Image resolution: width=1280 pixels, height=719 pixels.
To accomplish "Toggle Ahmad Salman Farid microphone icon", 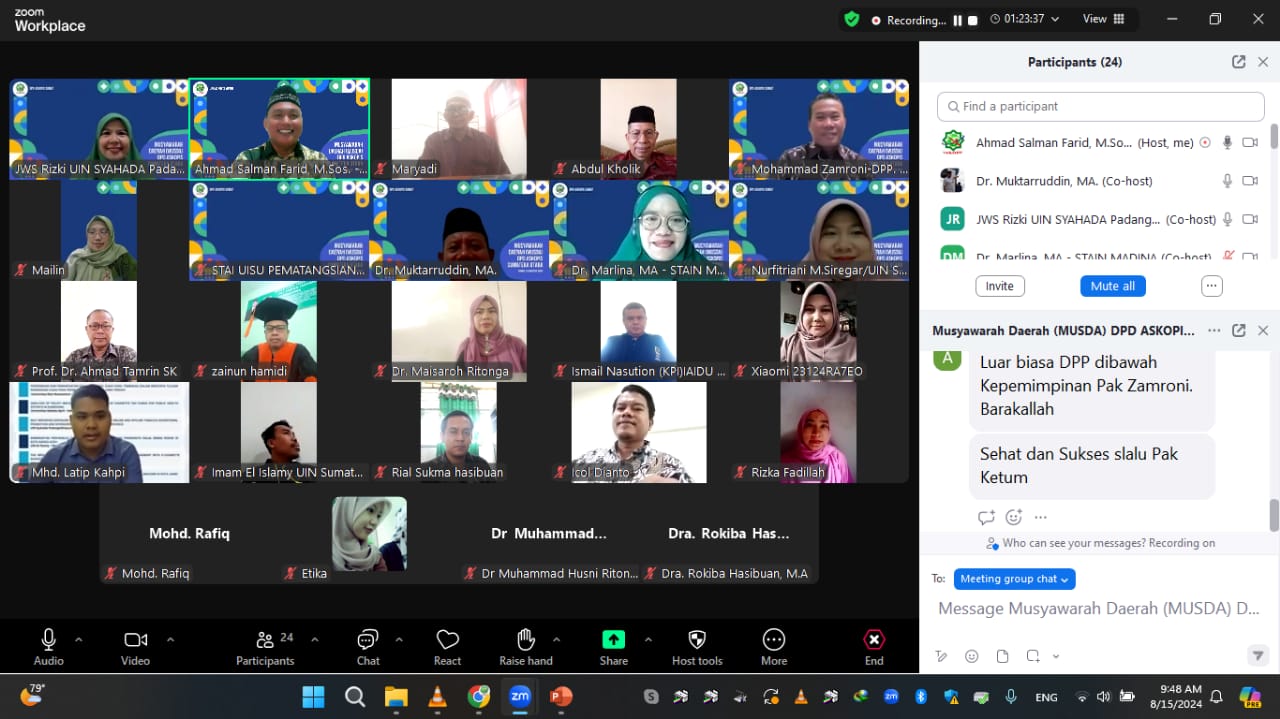I will pyautogui.click(x=1227, y=143).
